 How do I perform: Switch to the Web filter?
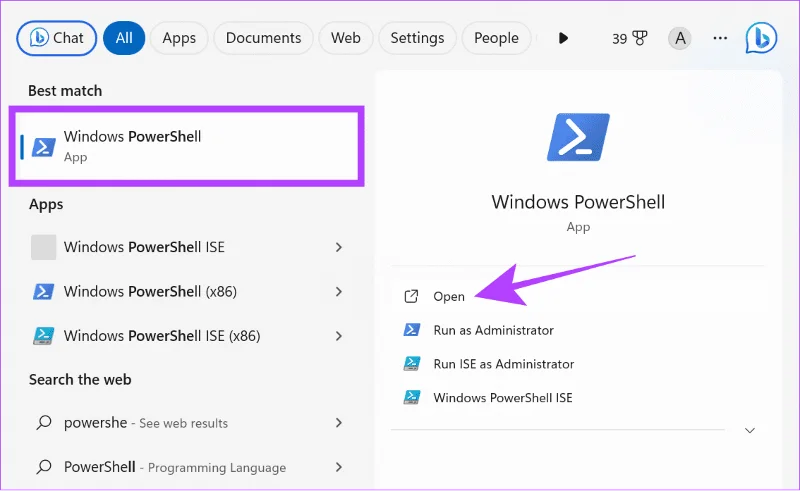[345, 38]
